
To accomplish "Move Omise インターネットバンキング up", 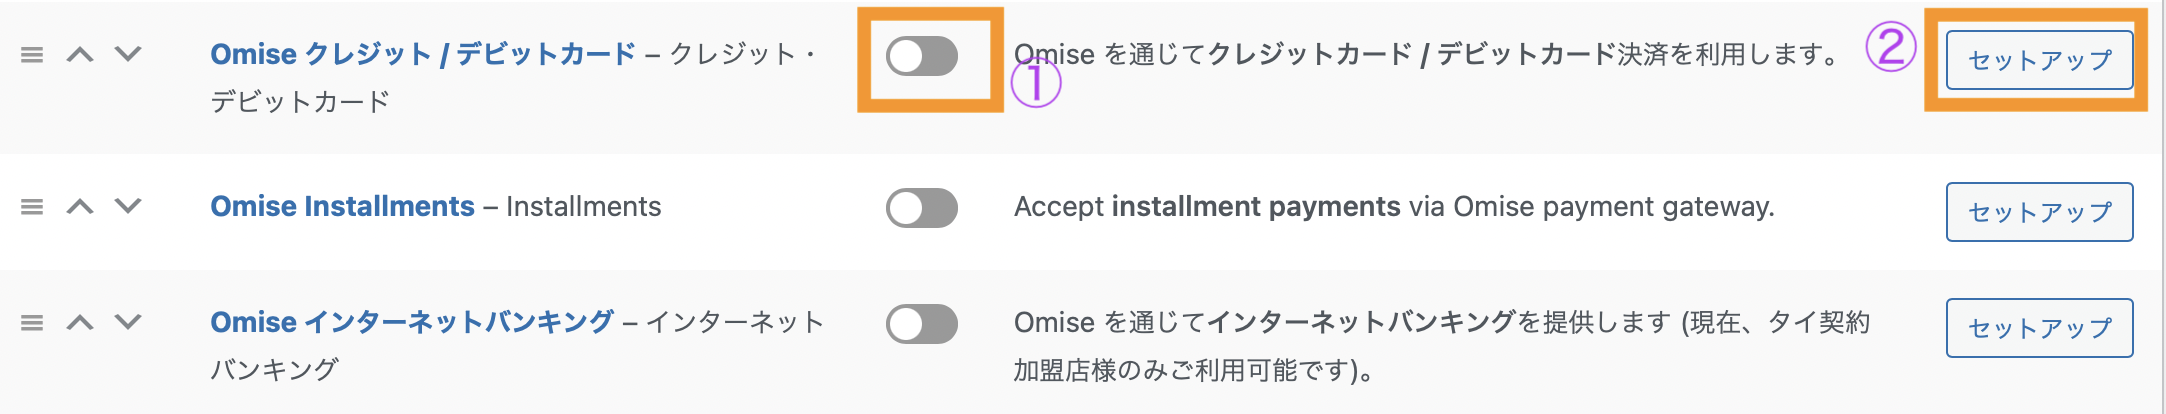I will [x=80, y=323].
